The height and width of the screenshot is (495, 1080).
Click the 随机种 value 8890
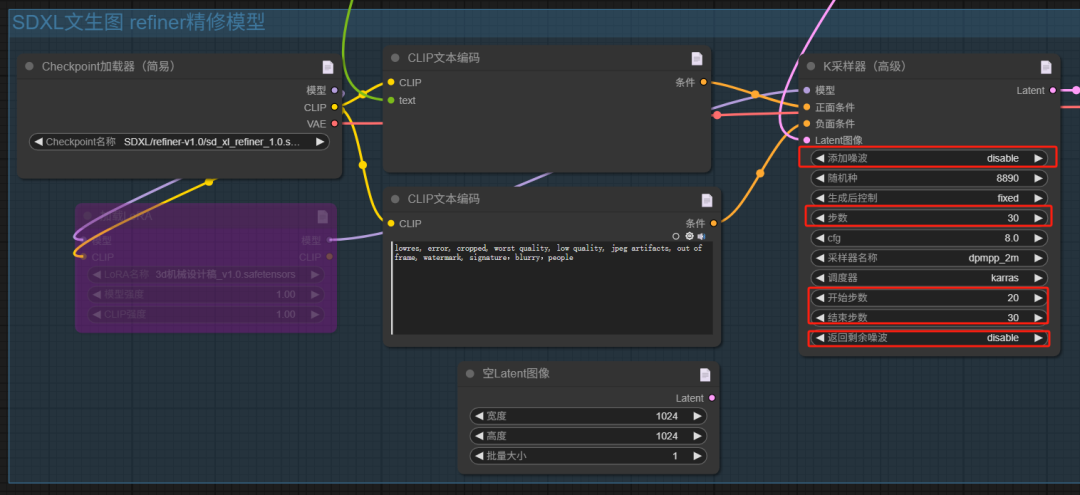pos(1007,178)
